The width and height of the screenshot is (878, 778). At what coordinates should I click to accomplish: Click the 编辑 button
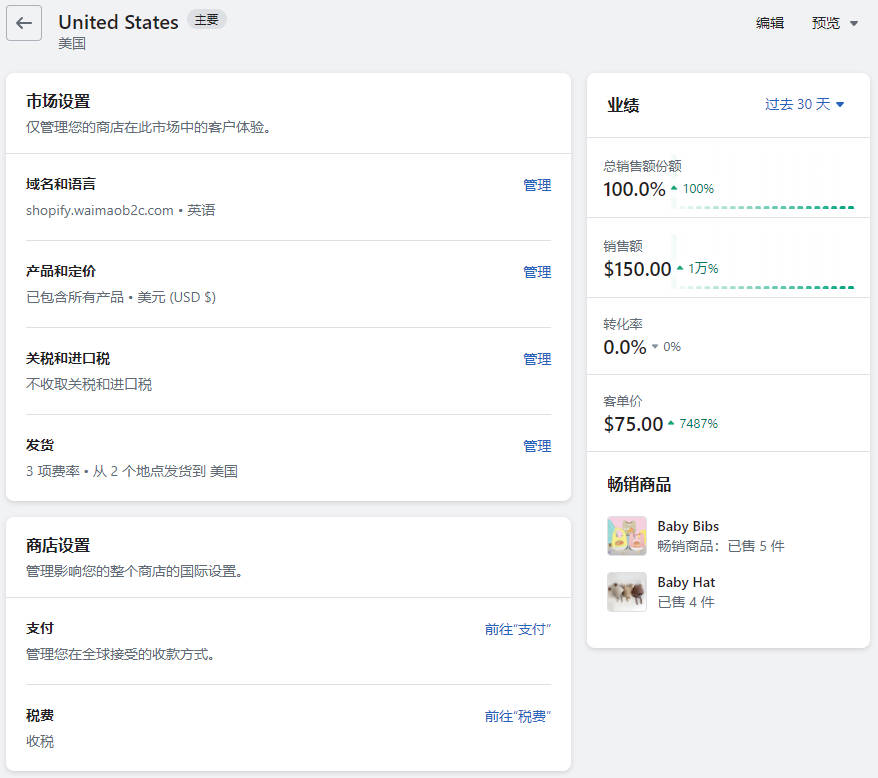[769, 23]
